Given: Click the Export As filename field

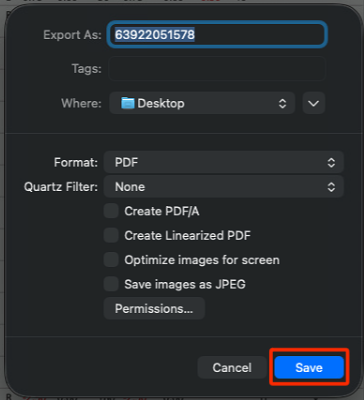Looking at the screenshot, I should tap(217, 35).
